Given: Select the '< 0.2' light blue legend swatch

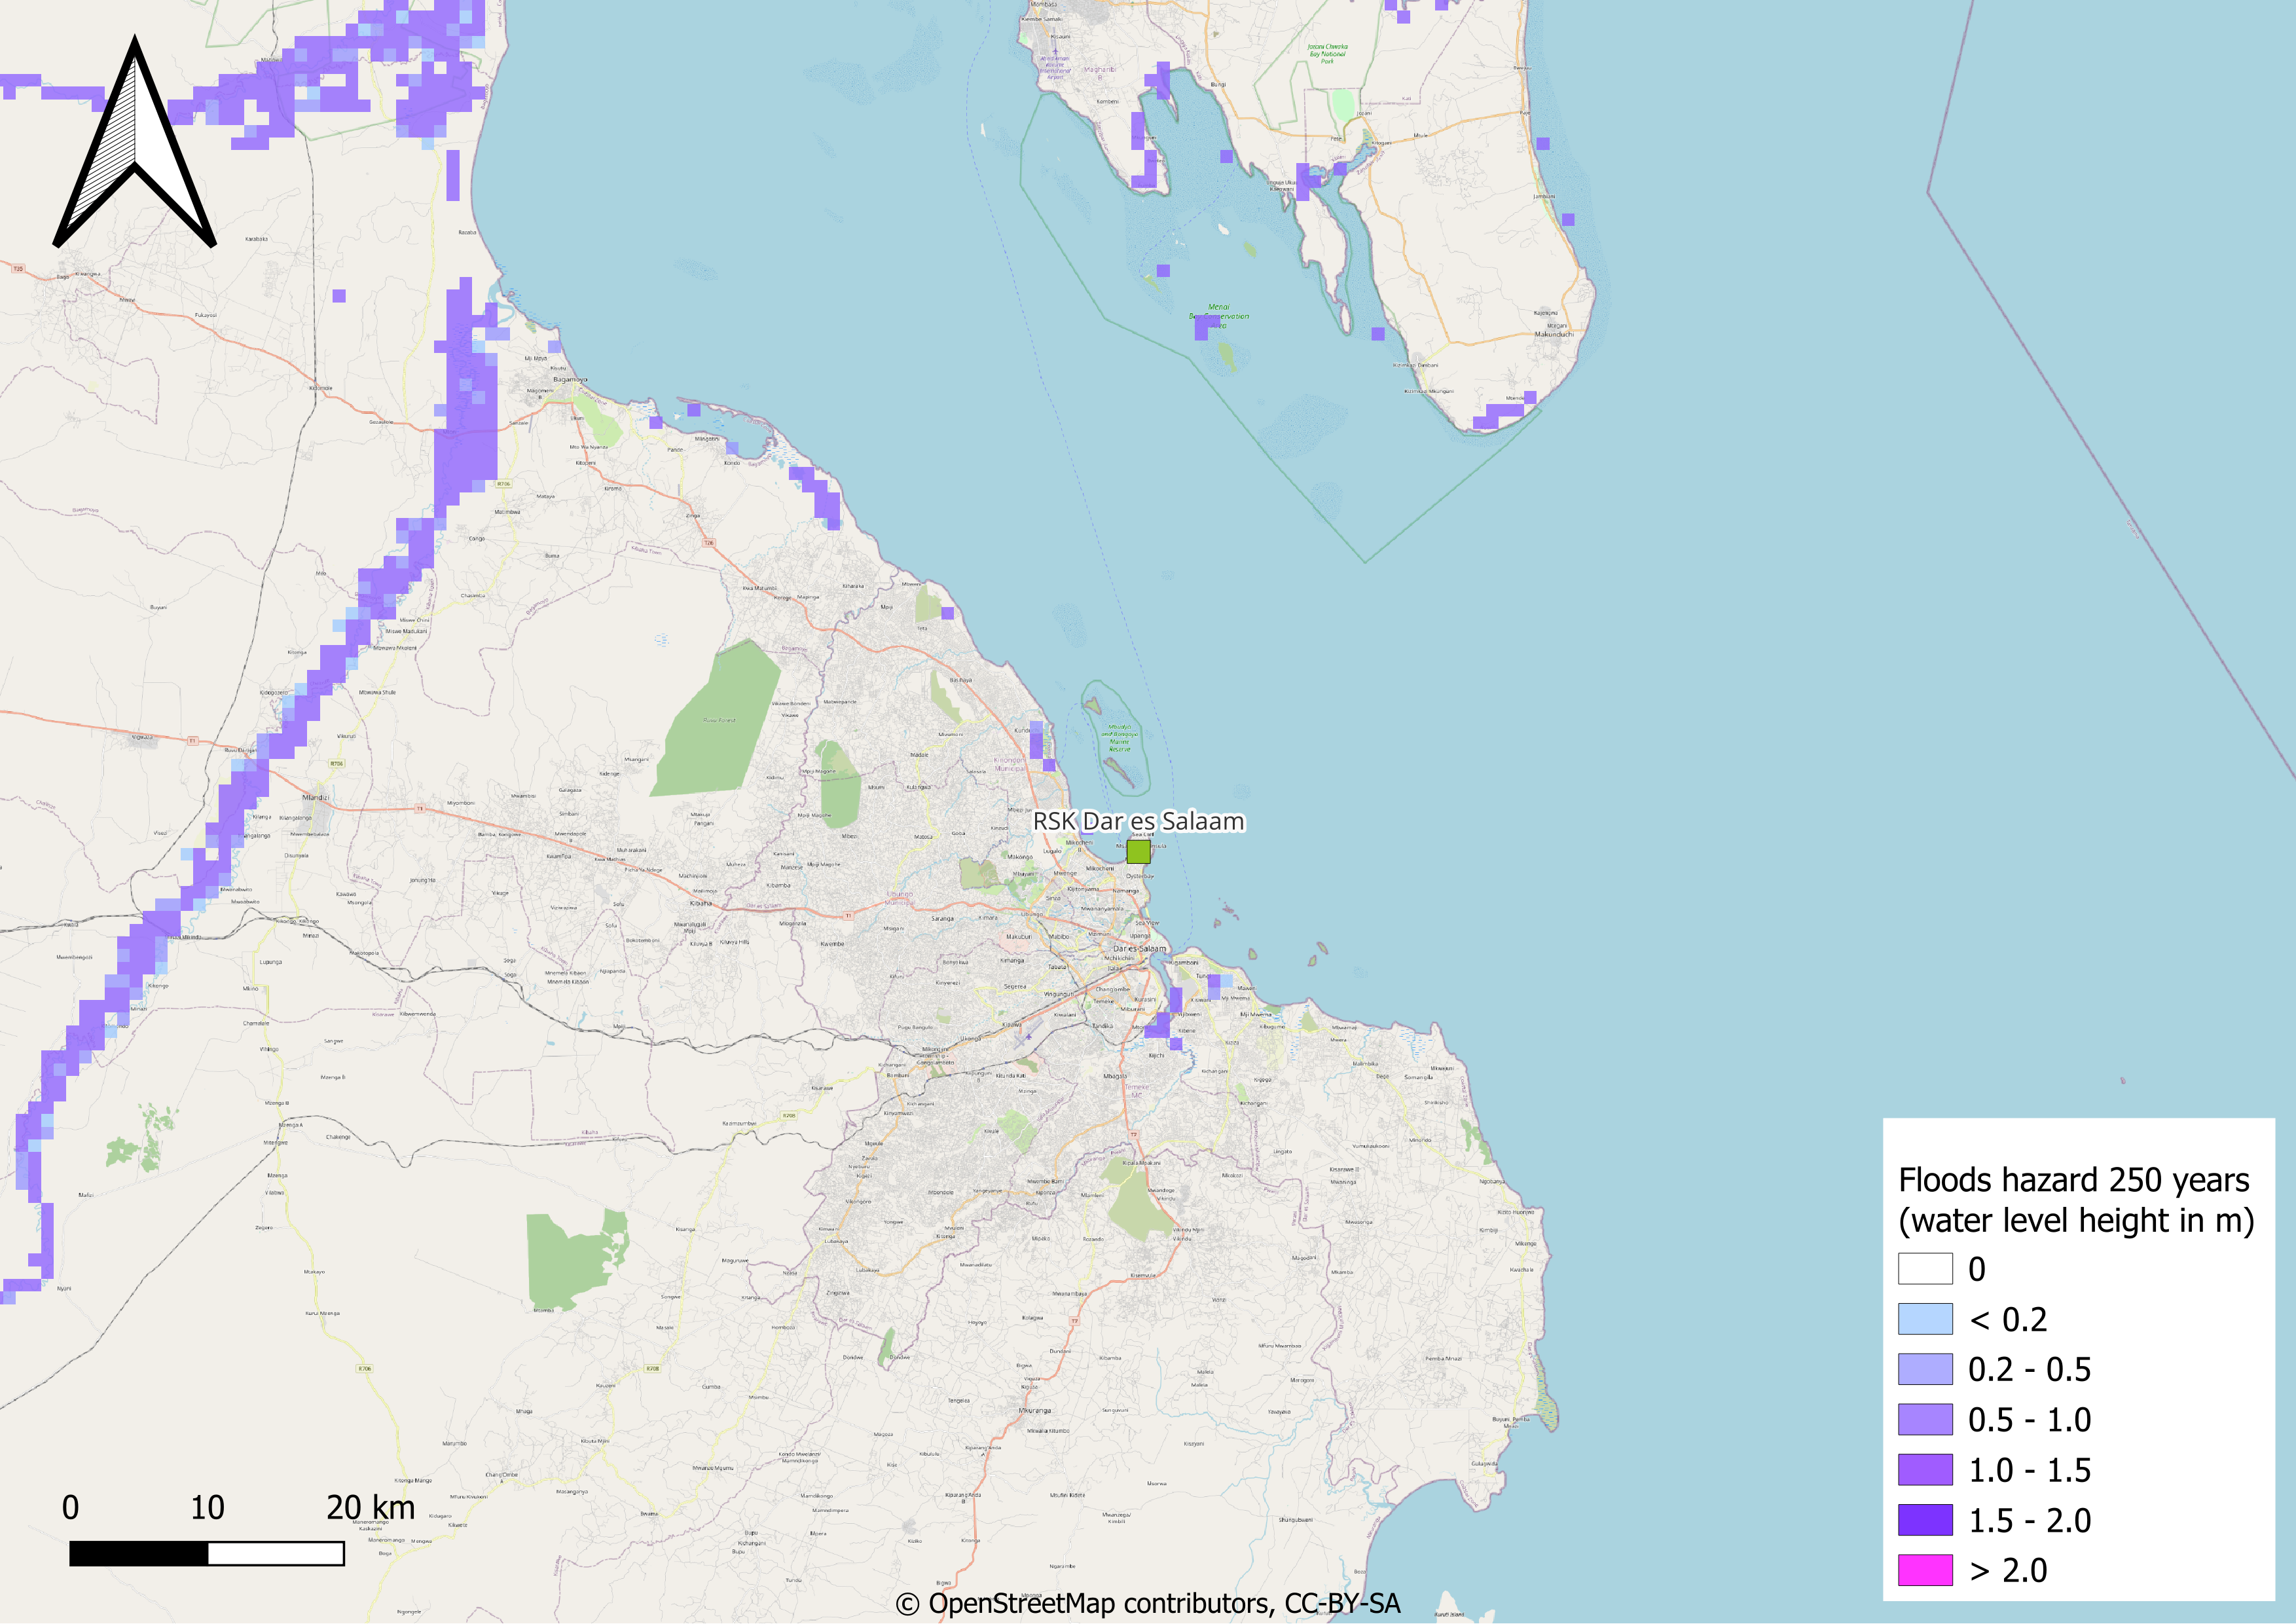Looking at the screenshot, I should coord(1925,1319).
